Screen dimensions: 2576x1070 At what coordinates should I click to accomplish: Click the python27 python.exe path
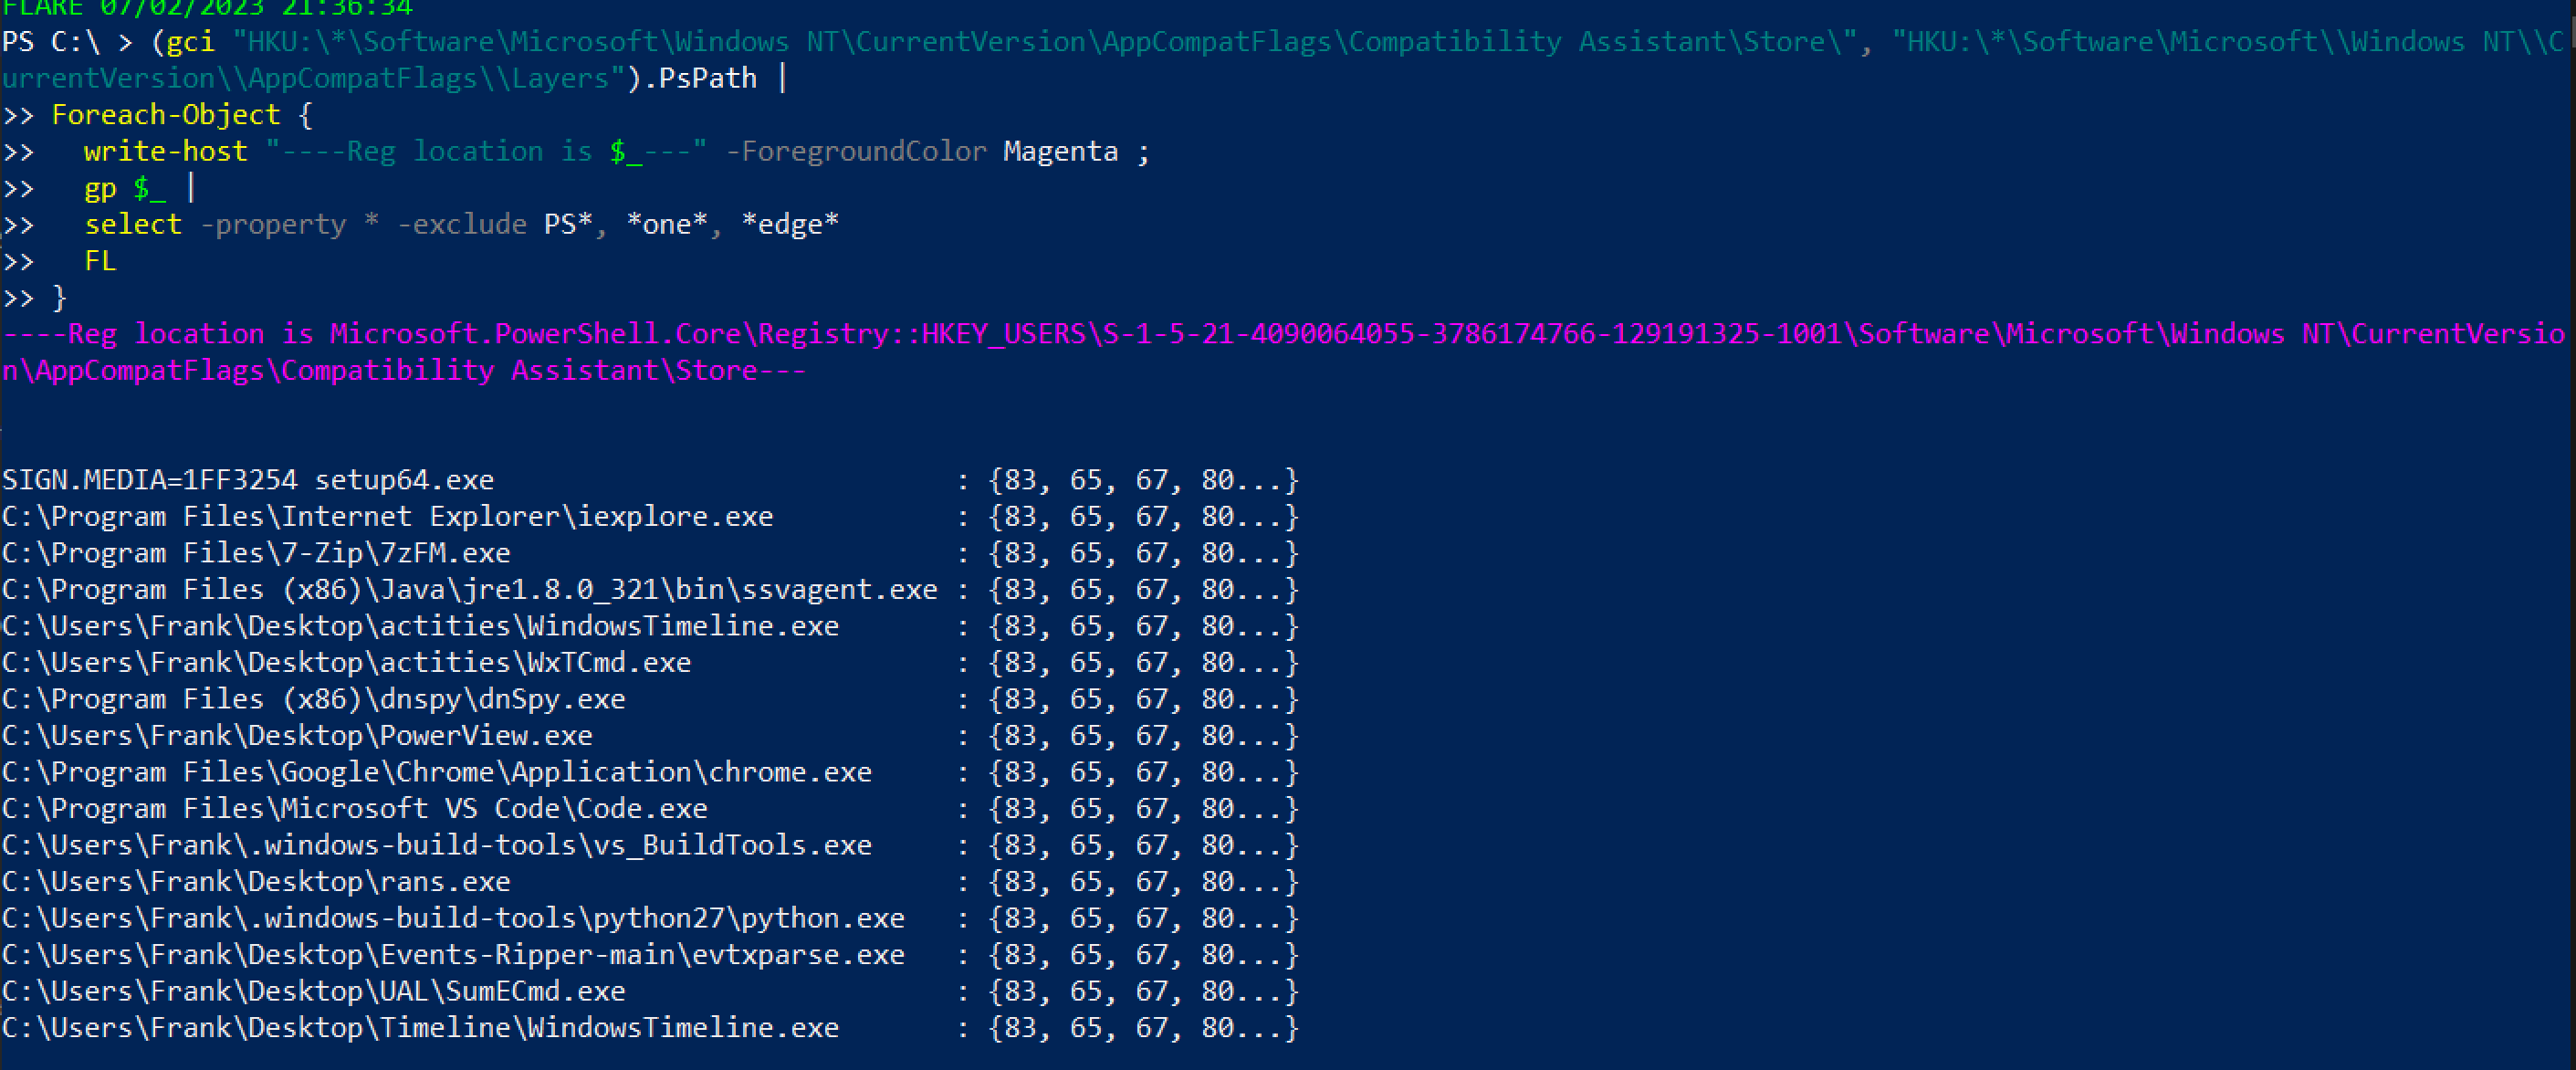[x=453, y=918]
